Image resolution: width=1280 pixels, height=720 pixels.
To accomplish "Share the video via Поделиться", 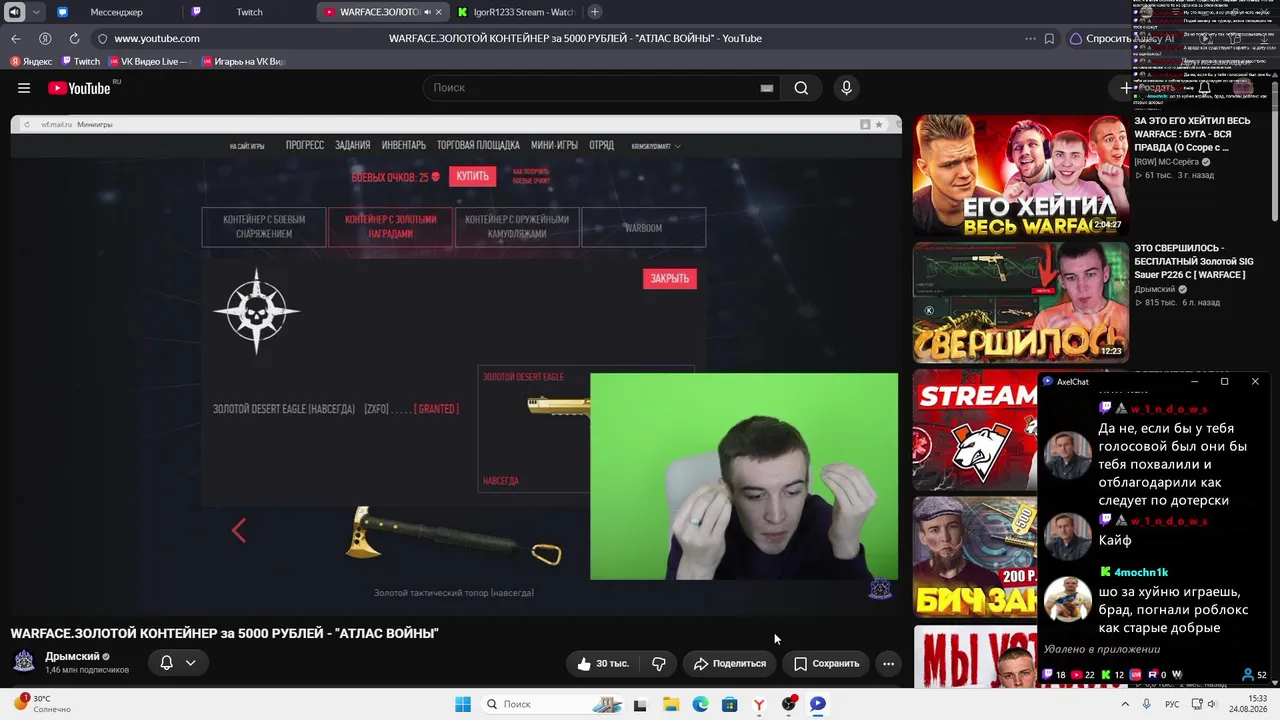I will click(730, 663).
